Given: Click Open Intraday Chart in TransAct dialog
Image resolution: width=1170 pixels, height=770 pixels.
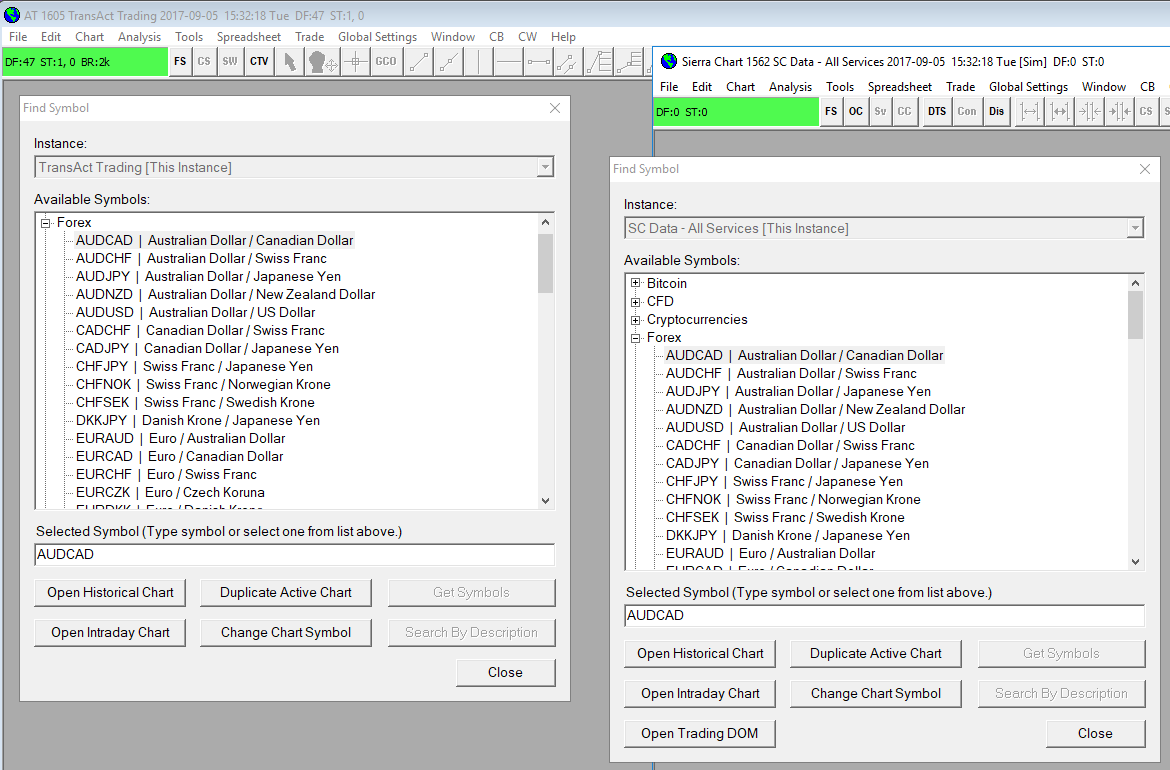Looking at the screenshot, I should point(110,633).
